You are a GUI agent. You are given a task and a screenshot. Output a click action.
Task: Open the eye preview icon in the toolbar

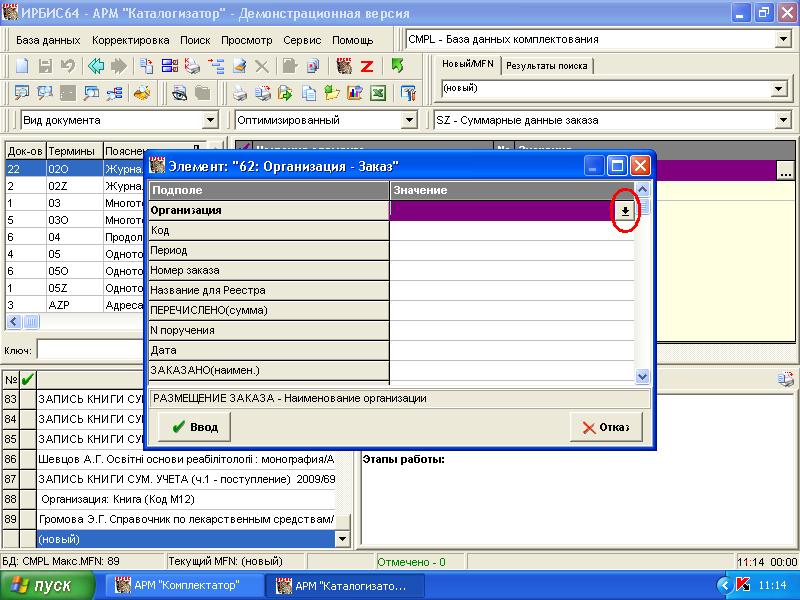click(179, 94)
